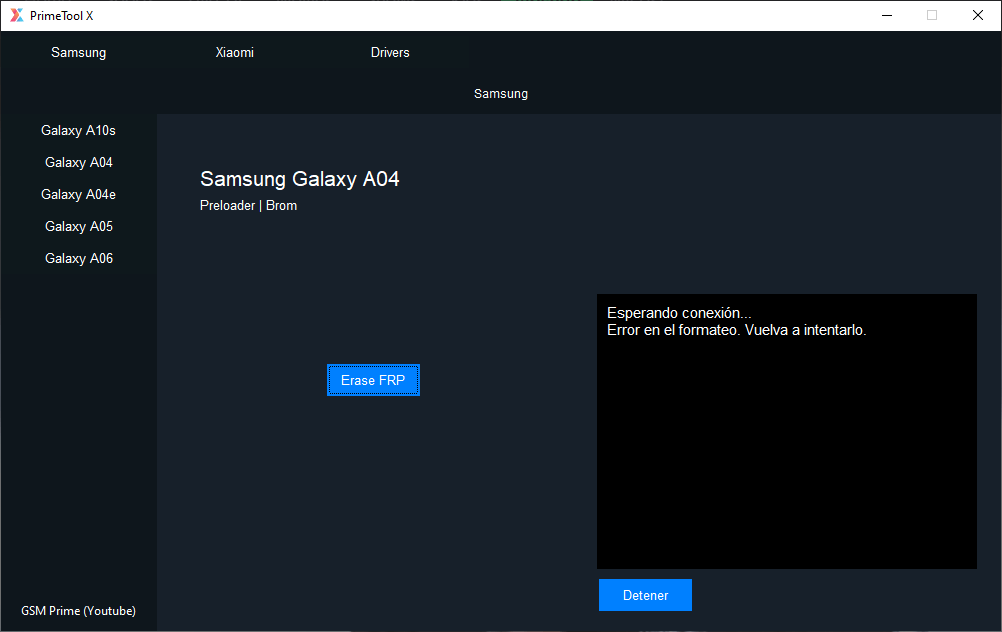Image resolution: width=1002 pixels, height=632 pixels.
Task: Click the Samsung Galaxy A04 heading
Action: point(299,179)
